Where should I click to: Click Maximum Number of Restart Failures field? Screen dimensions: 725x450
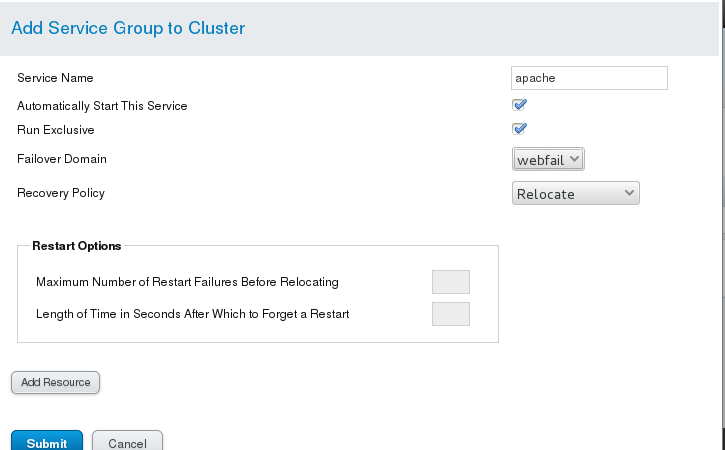pyautogui.click(x=451, y=282)
